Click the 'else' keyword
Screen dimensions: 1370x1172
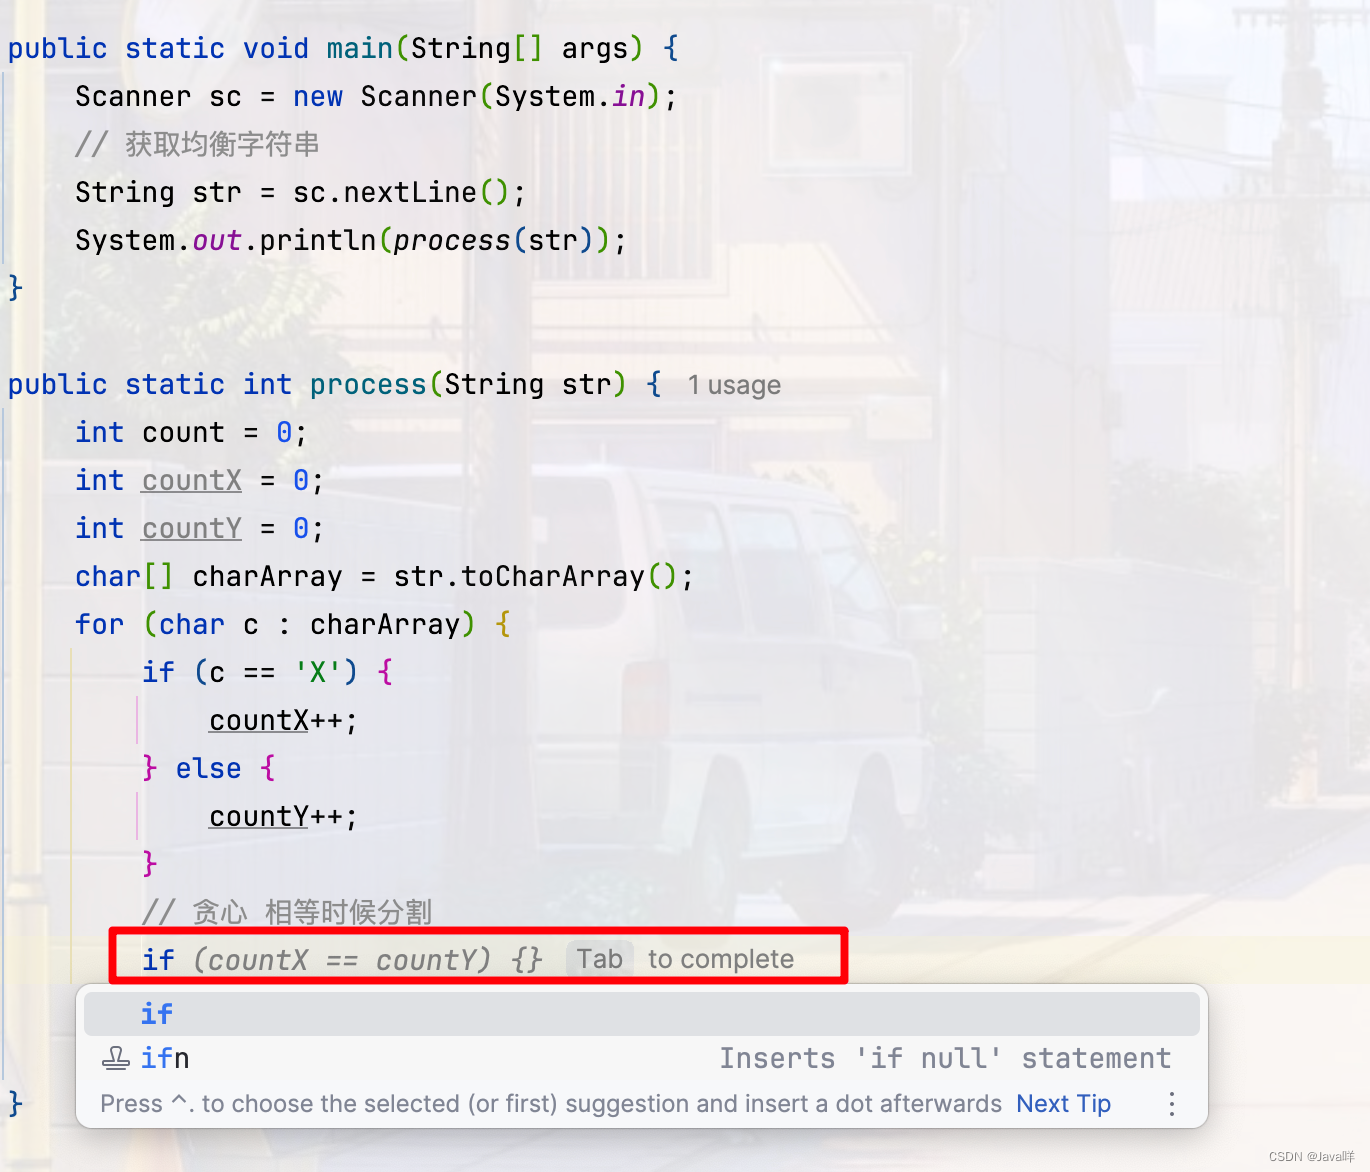click(209, 768)
